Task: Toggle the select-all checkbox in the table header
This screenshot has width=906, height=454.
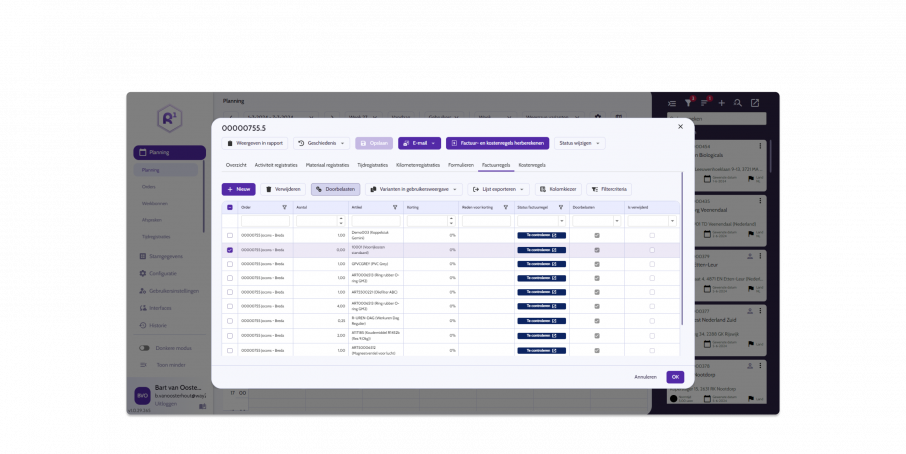Action: coord(230,207)
